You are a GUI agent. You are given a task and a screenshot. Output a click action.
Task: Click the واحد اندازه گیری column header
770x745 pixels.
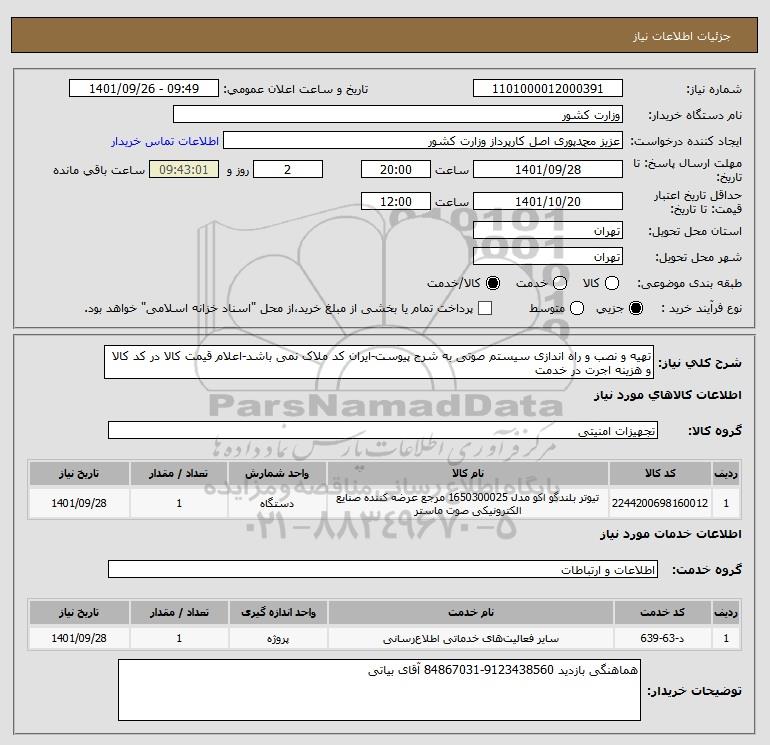coord(278,612)
